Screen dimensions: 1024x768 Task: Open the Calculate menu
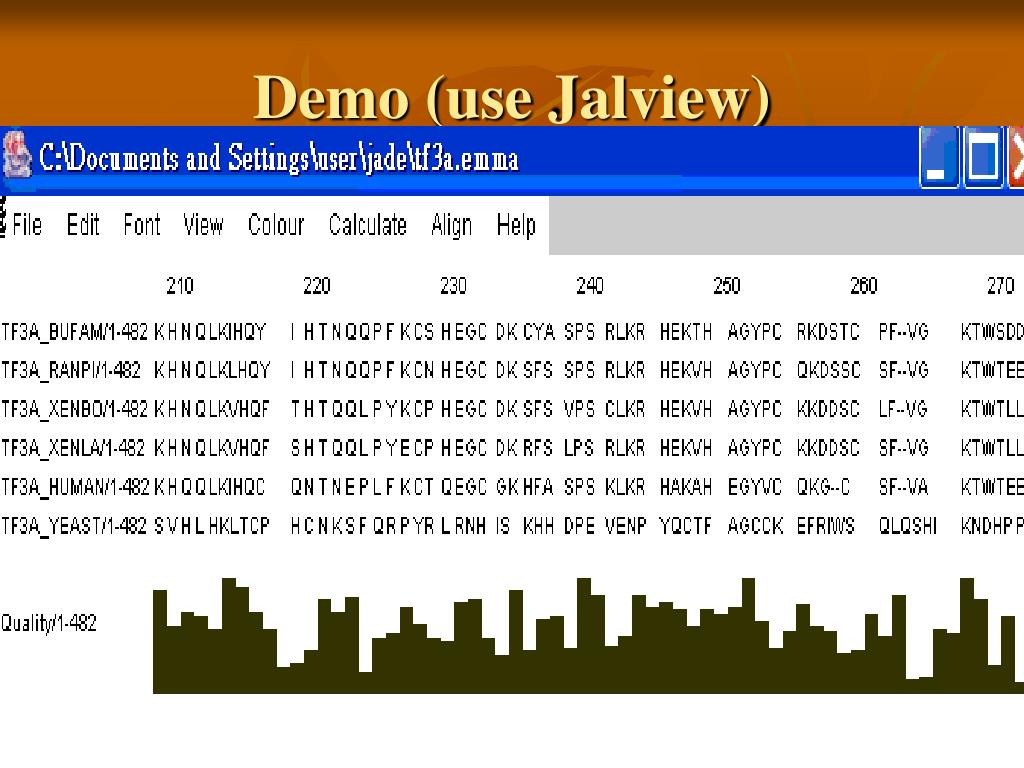coord(368,225)
